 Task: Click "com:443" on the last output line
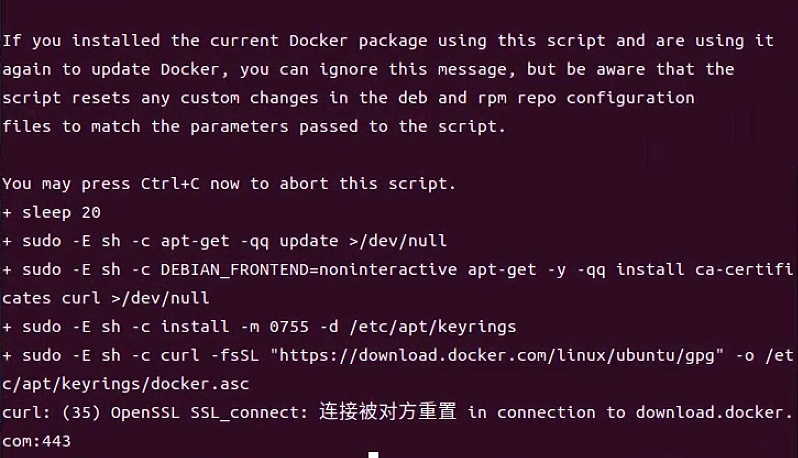(x=36, y=440)
